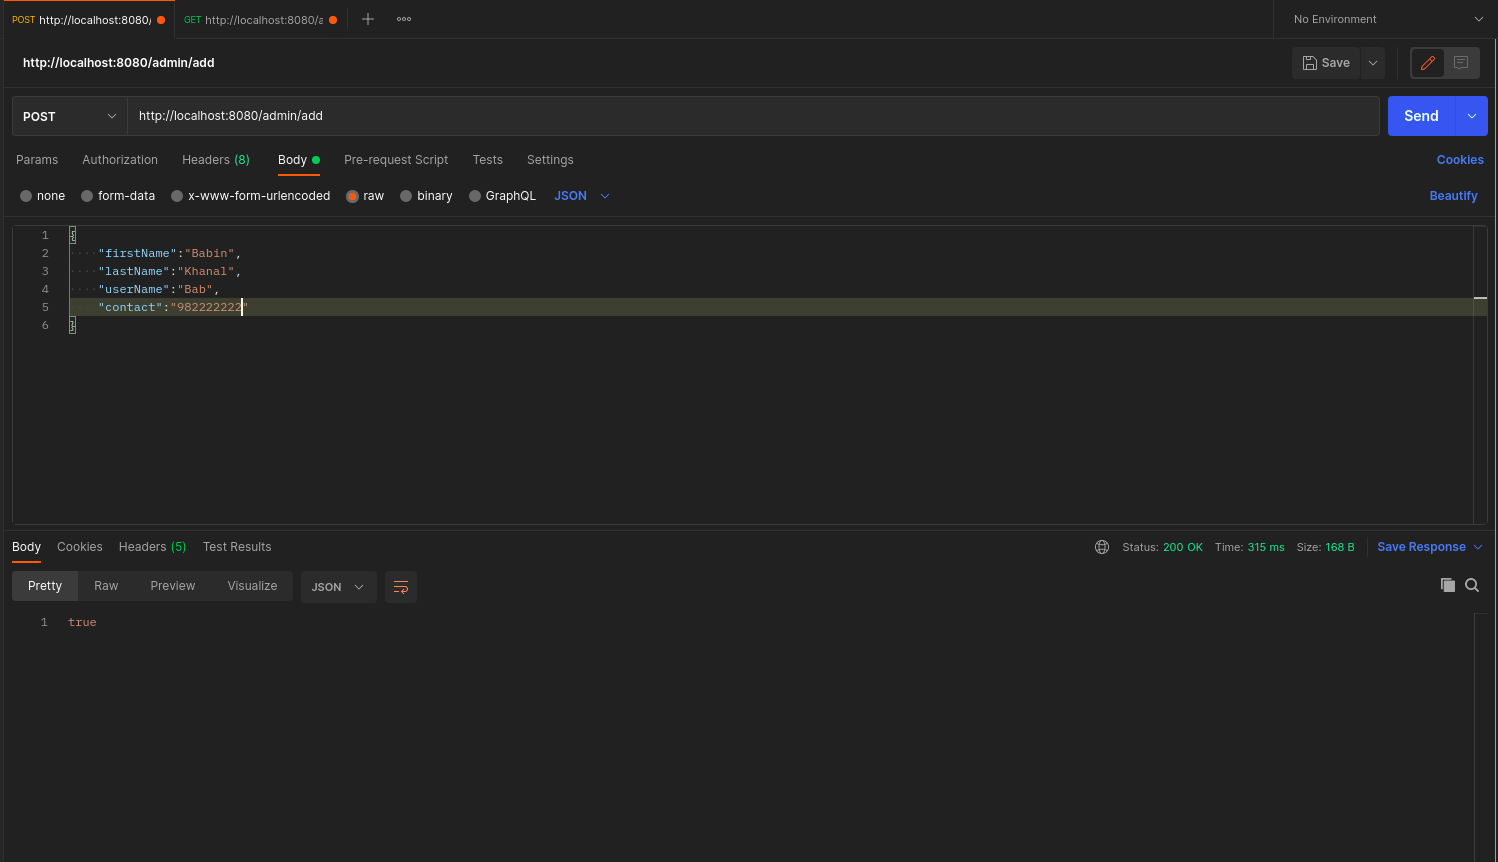Open the tab overflow options (three dots)

tap(404, 19)
